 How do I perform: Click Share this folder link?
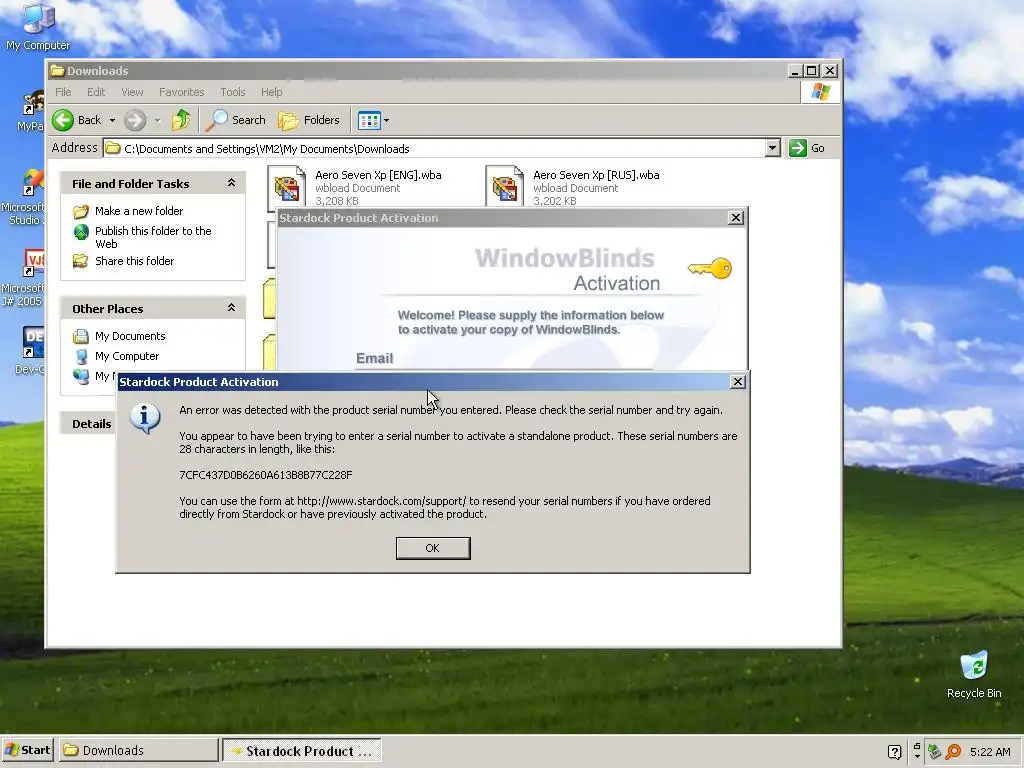[134, 261]
